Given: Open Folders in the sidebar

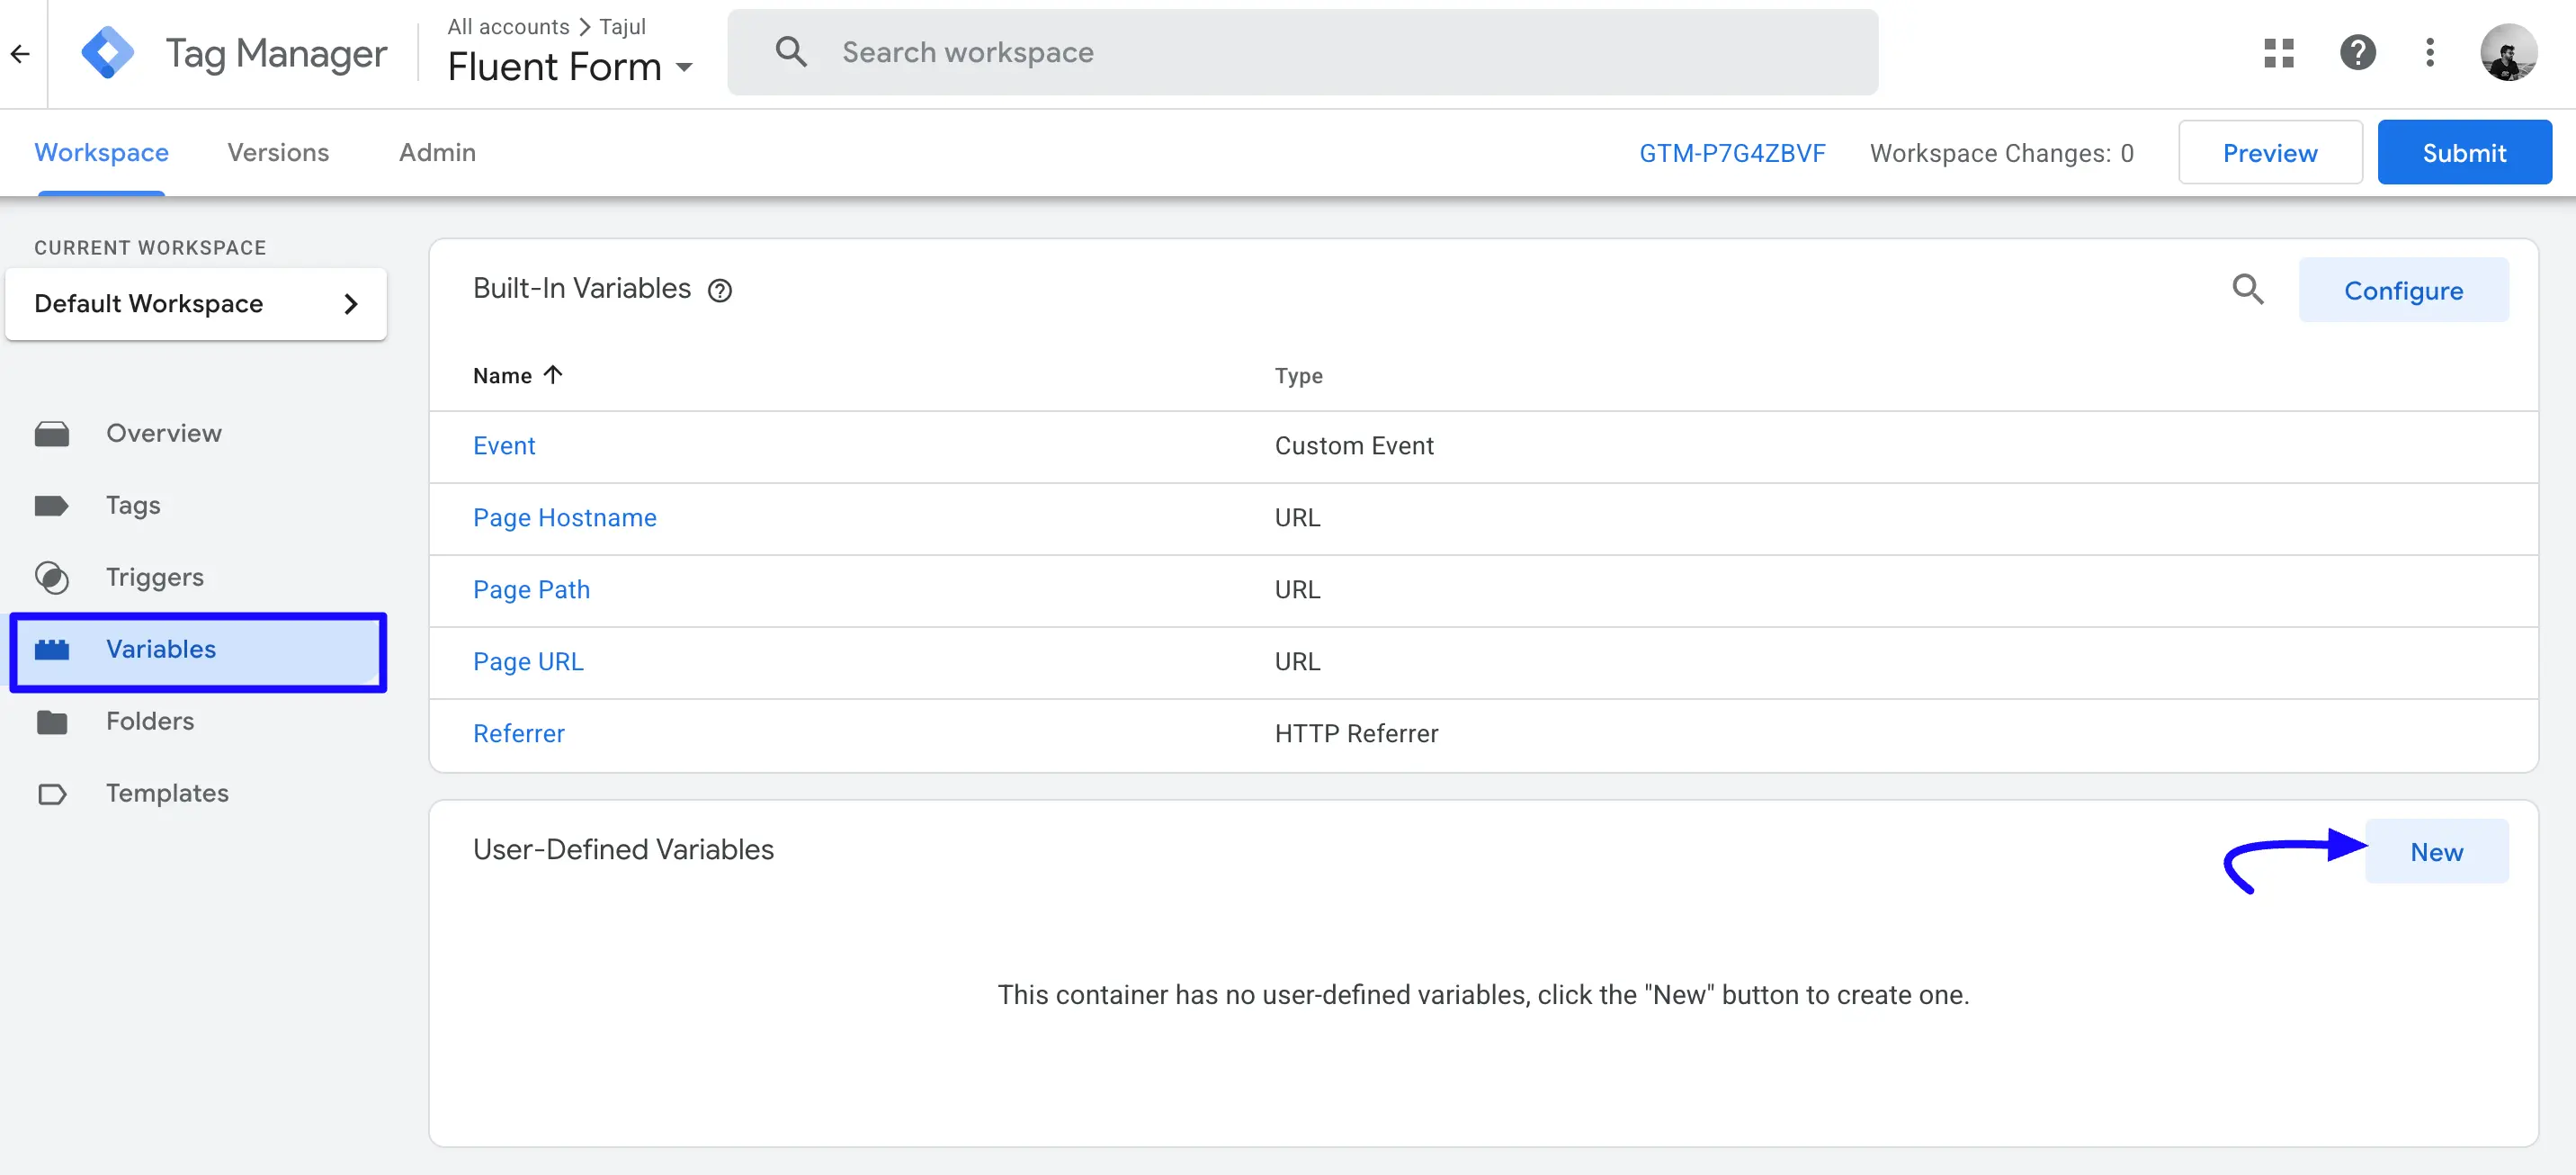Looking at the screenshot, I should [x=150, y=721].
